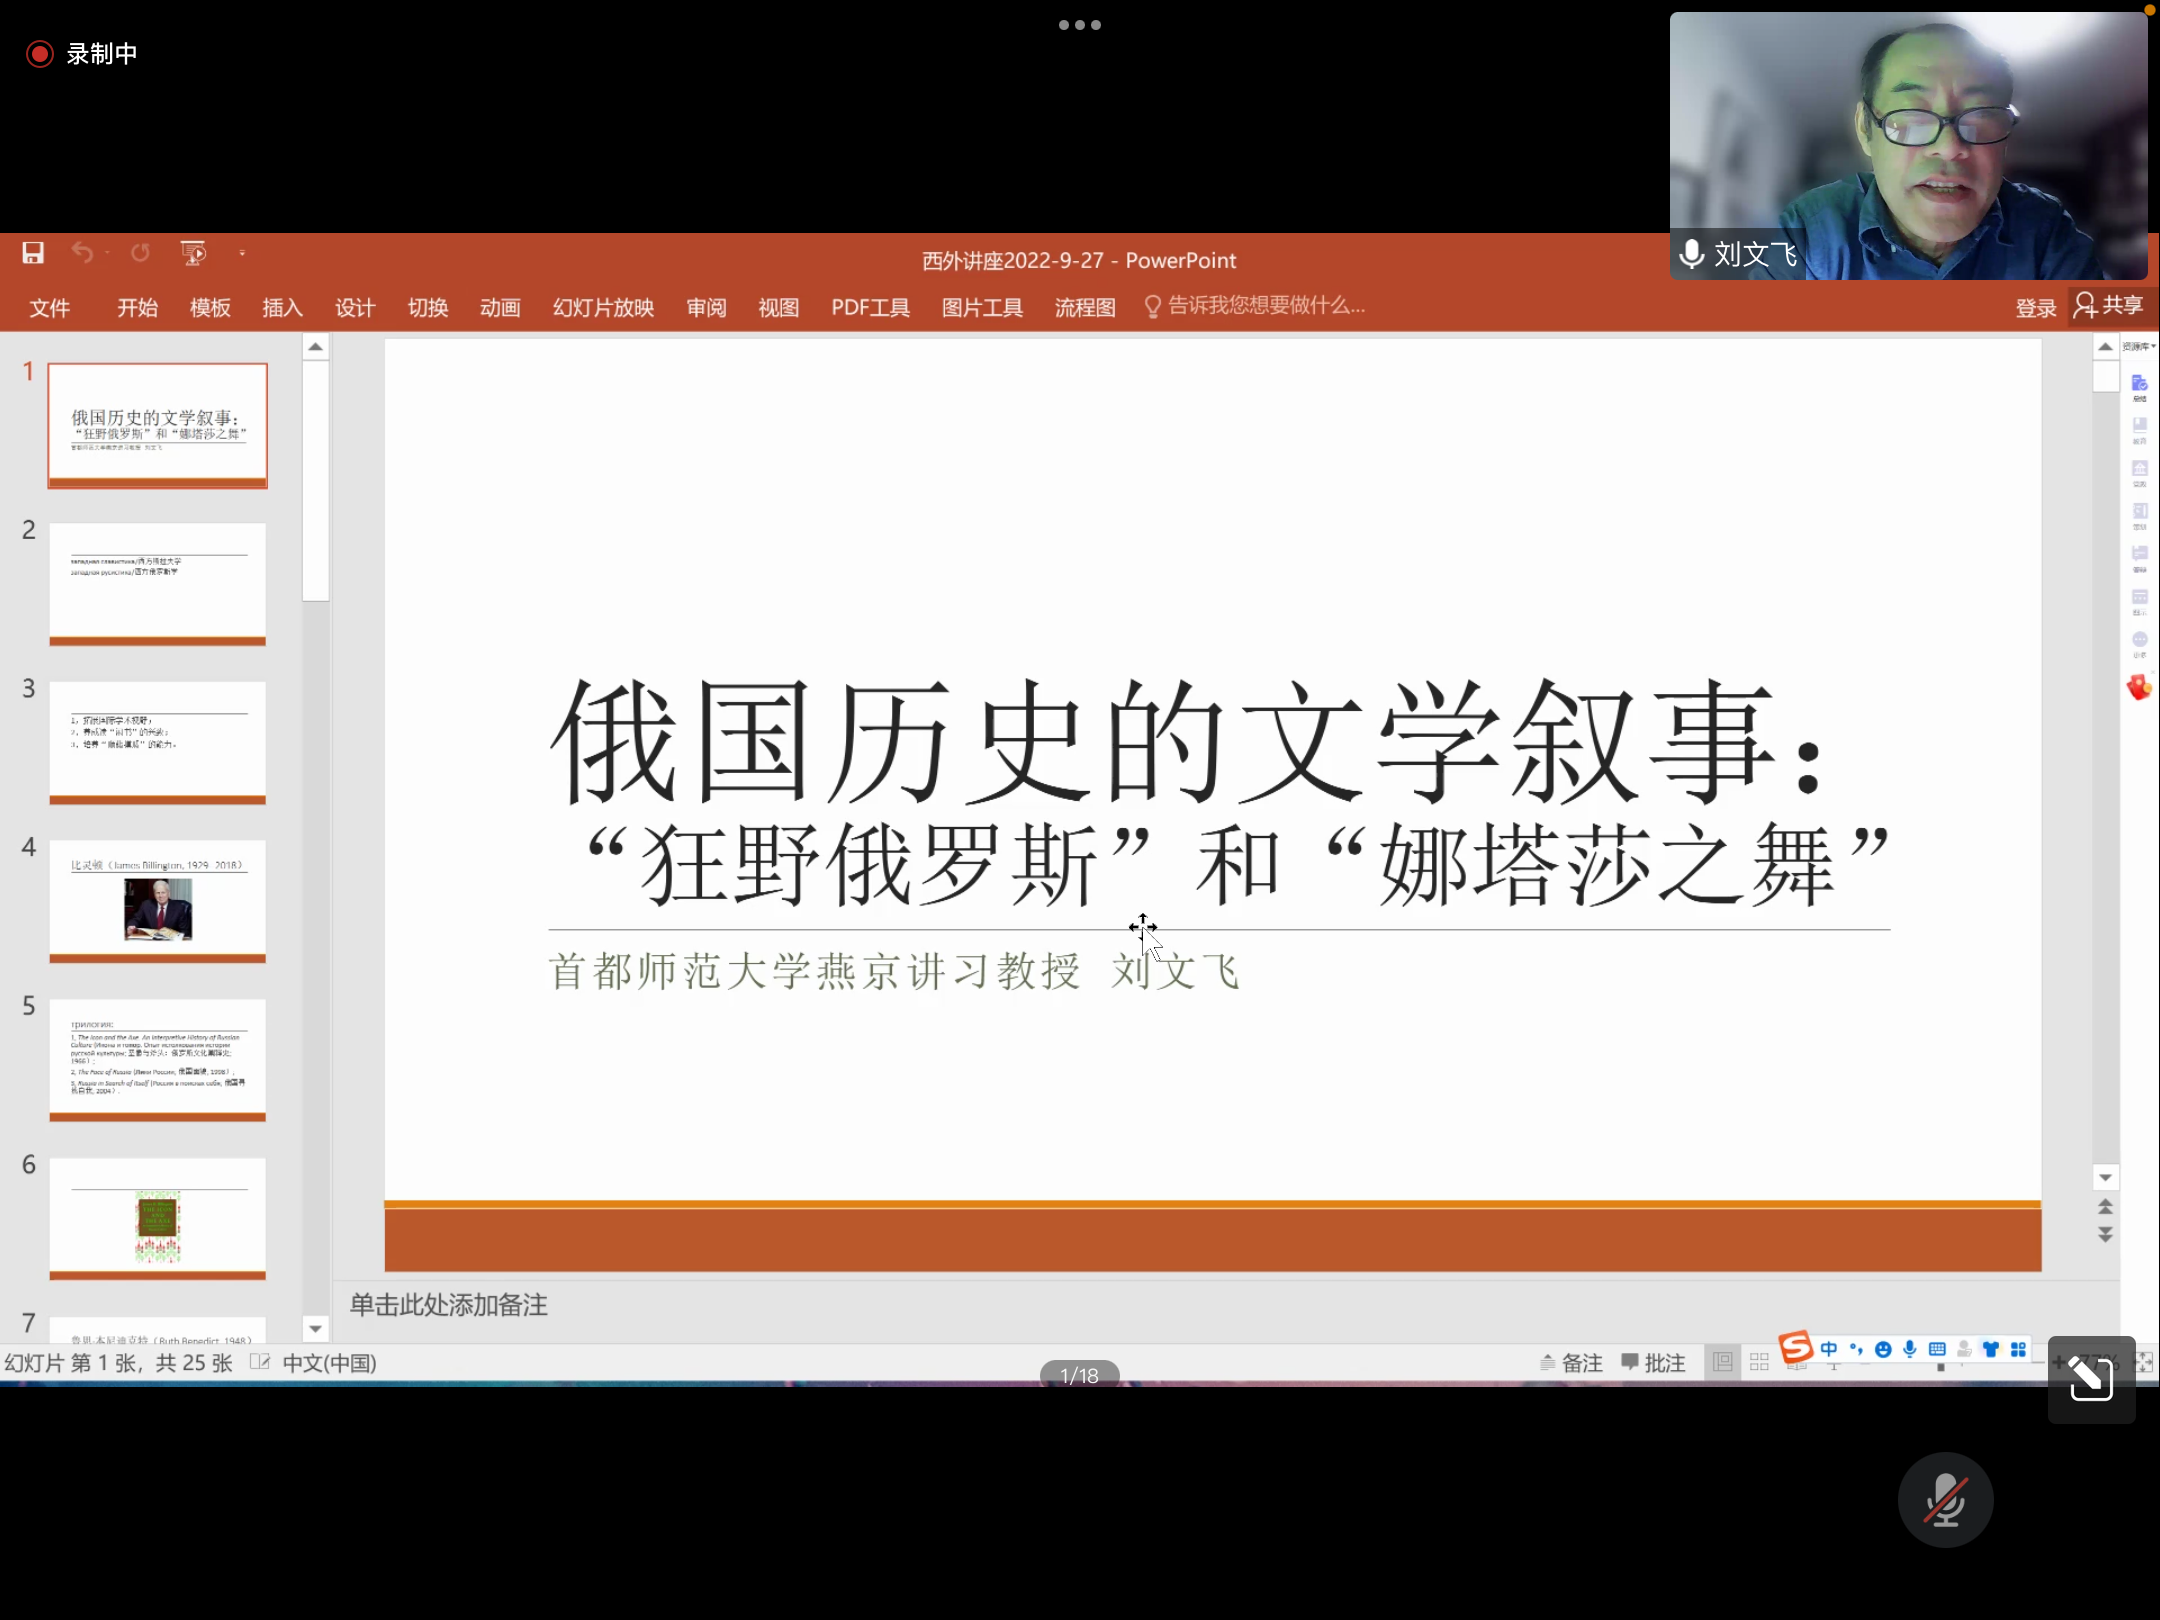Open the annotation pencil button
This screenshot has width=2160, height=1620.
pyautogui.click(x=2090, y=1379)
